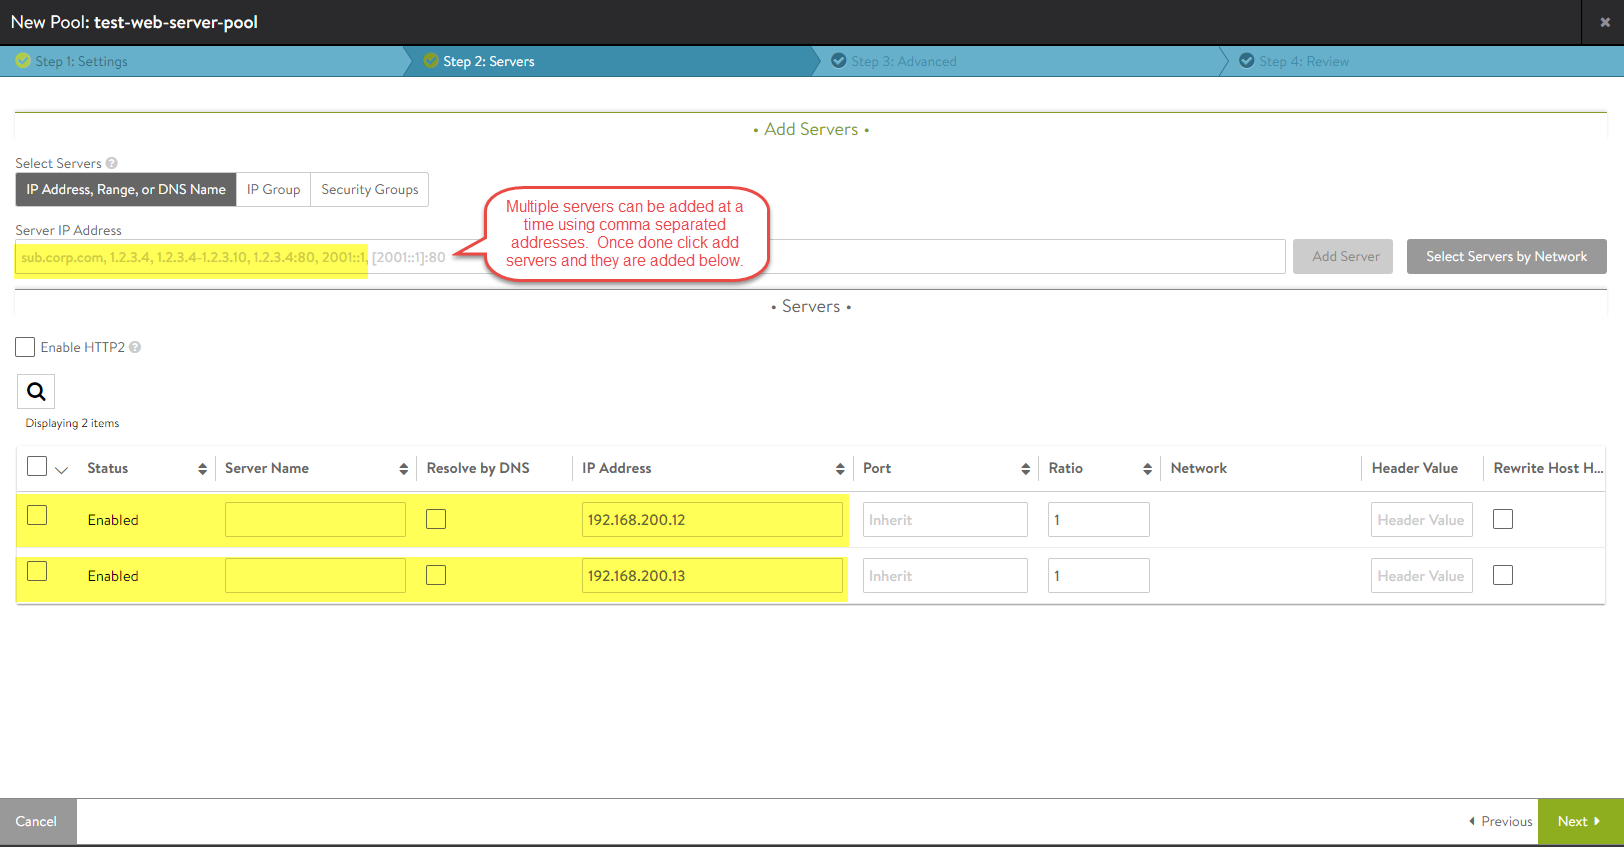Click the Network column header
The image size is (1624, 847).
tap(1198, 468)
